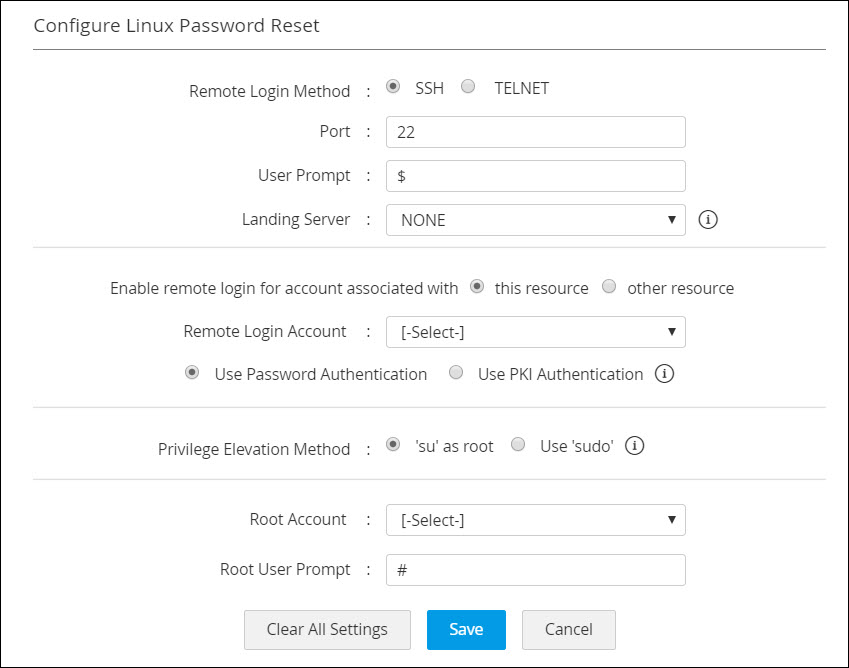
Task: Open the Remote Login Account dropdown
Action: (x=535, y=332)
